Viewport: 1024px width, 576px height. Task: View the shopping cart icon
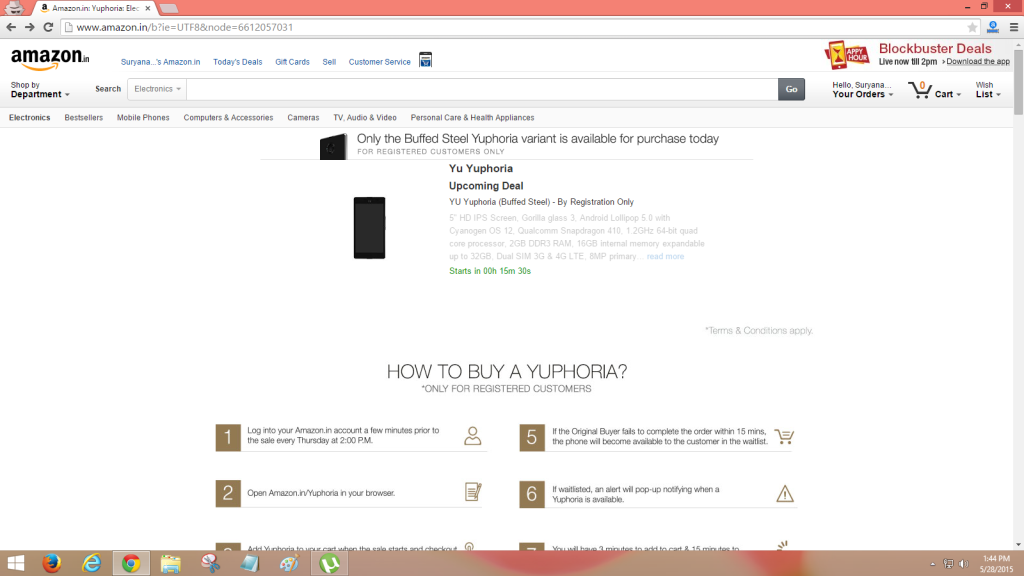pyautogui.click(x=920, y=89)
